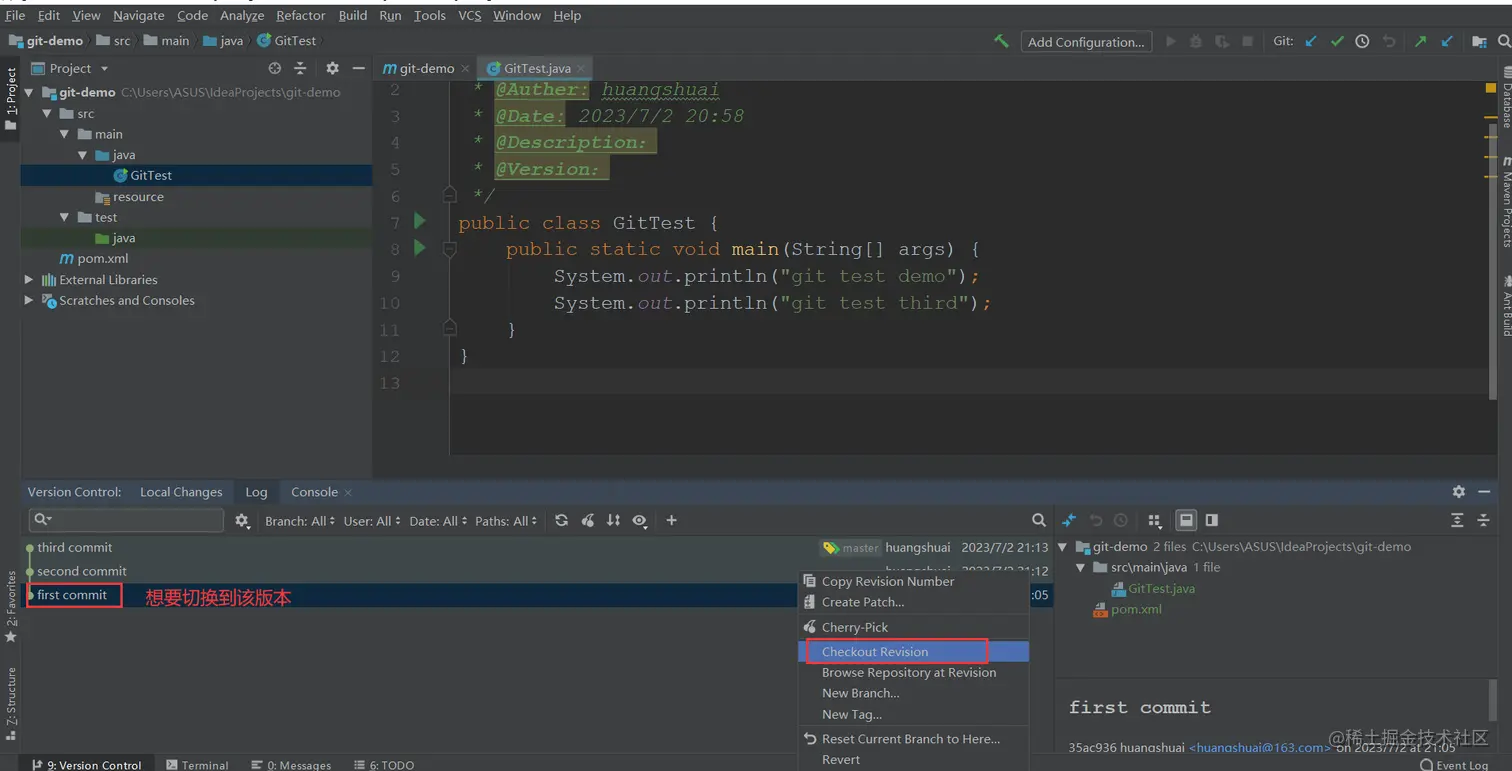The image size is (1512, 771).
Task: Toggle the Database side tool window
Action: coord(1506,98)
